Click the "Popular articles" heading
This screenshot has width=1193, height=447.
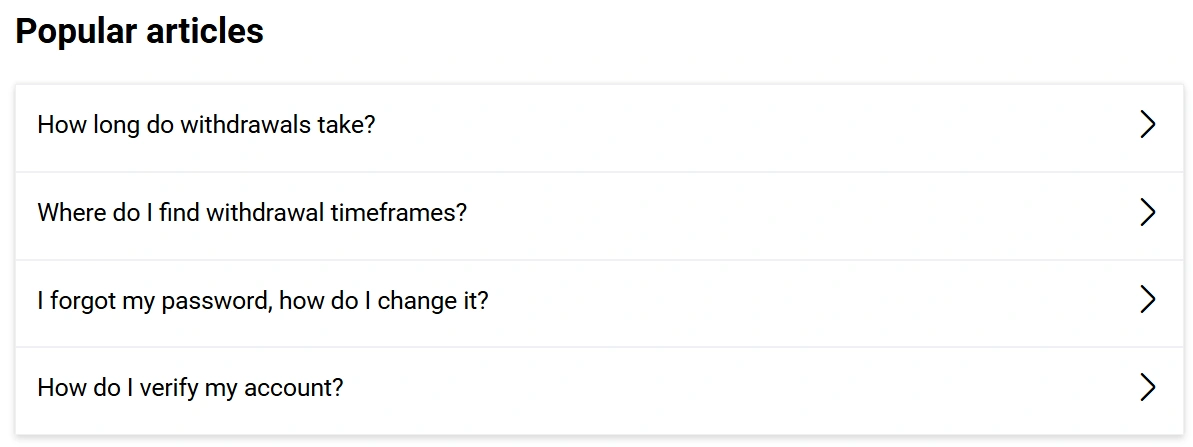coord(140,32)
